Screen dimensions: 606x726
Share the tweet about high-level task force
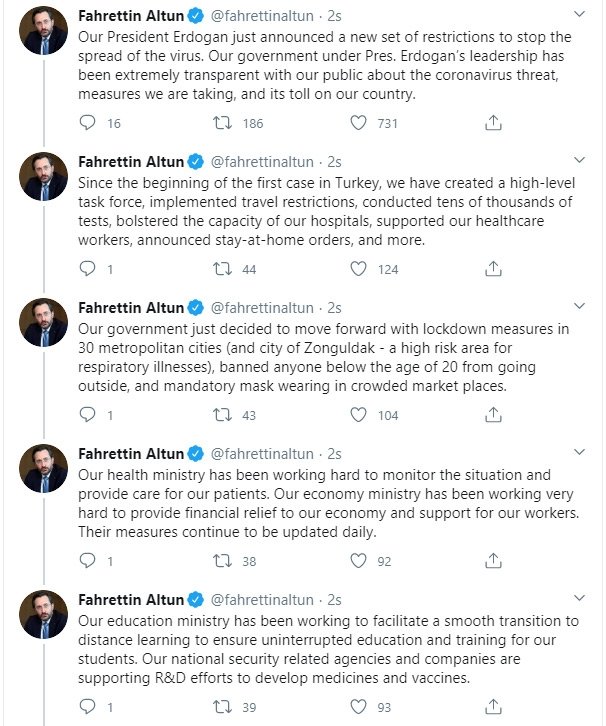point(493,269)
